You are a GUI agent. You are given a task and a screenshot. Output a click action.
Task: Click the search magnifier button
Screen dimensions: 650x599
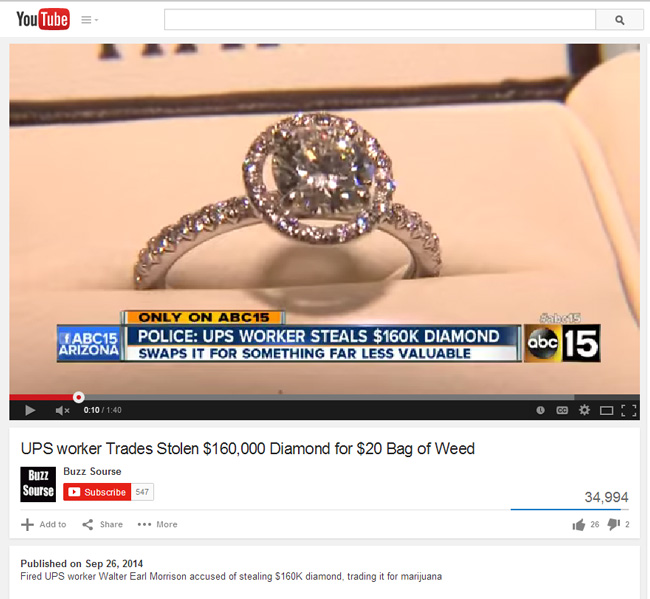[x=619, y=20]
